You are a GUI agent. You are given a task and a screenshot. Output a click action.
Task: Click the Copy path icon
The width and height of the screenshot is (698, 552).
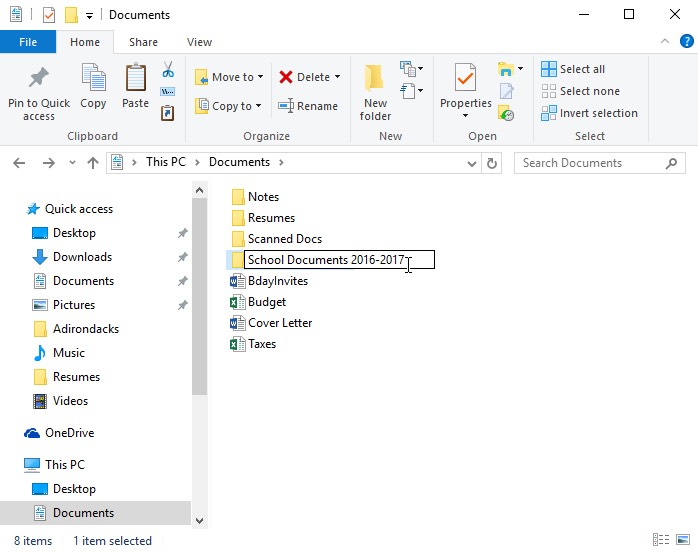click(168, 92)
